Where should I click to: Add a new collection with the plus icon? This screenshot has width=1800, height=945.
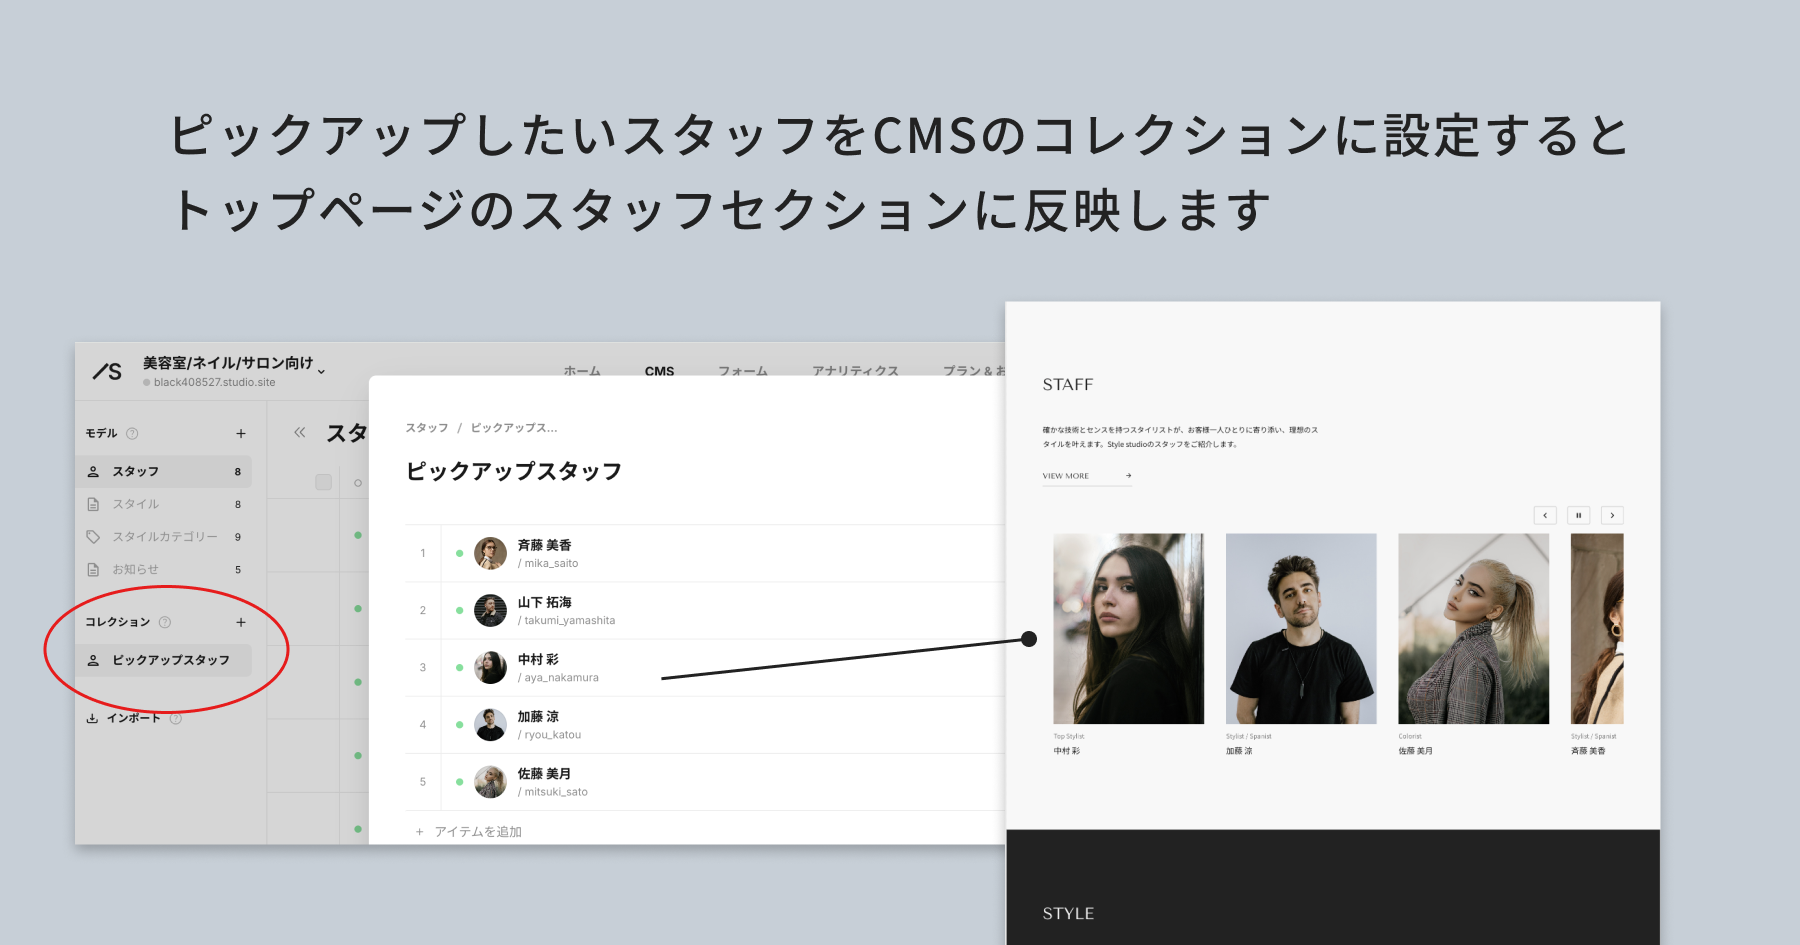click(240, 622)
